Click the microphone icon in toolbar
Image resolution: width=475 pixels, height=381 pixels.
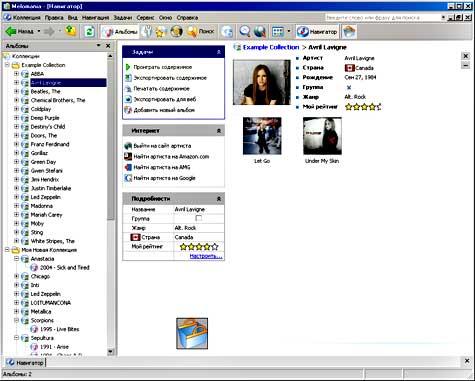tap(146, 32)
